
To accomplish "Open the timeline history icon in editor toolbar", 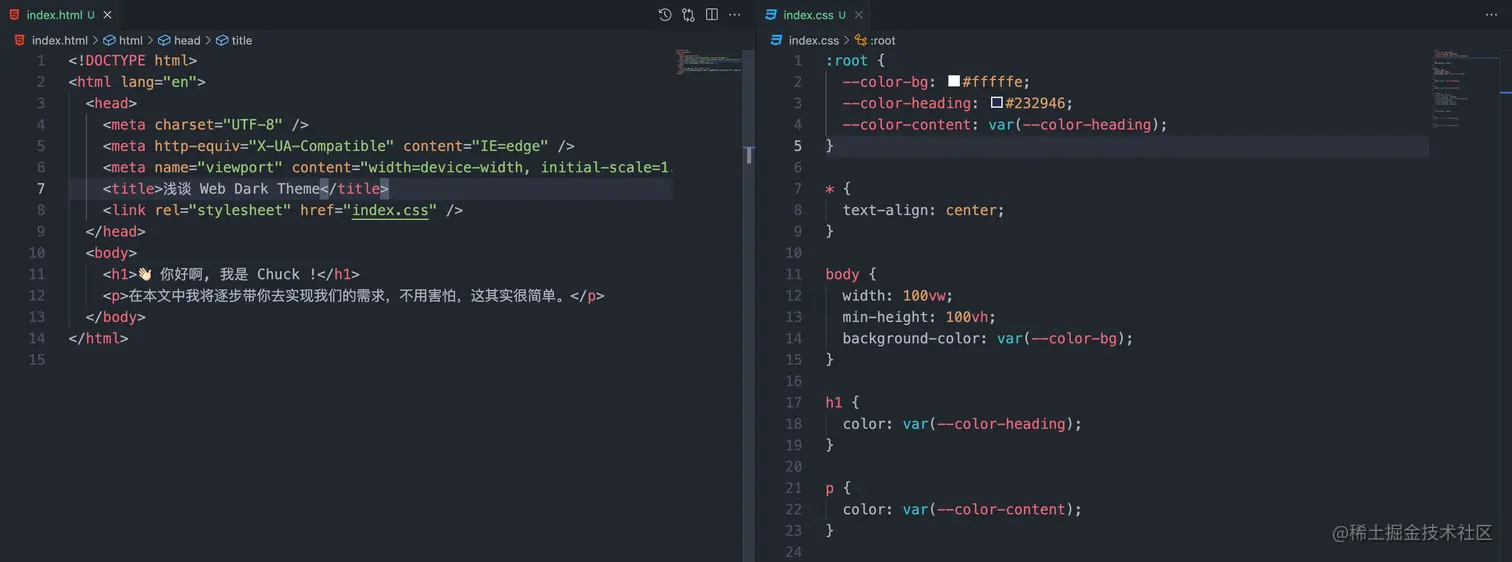I will 665,15.
